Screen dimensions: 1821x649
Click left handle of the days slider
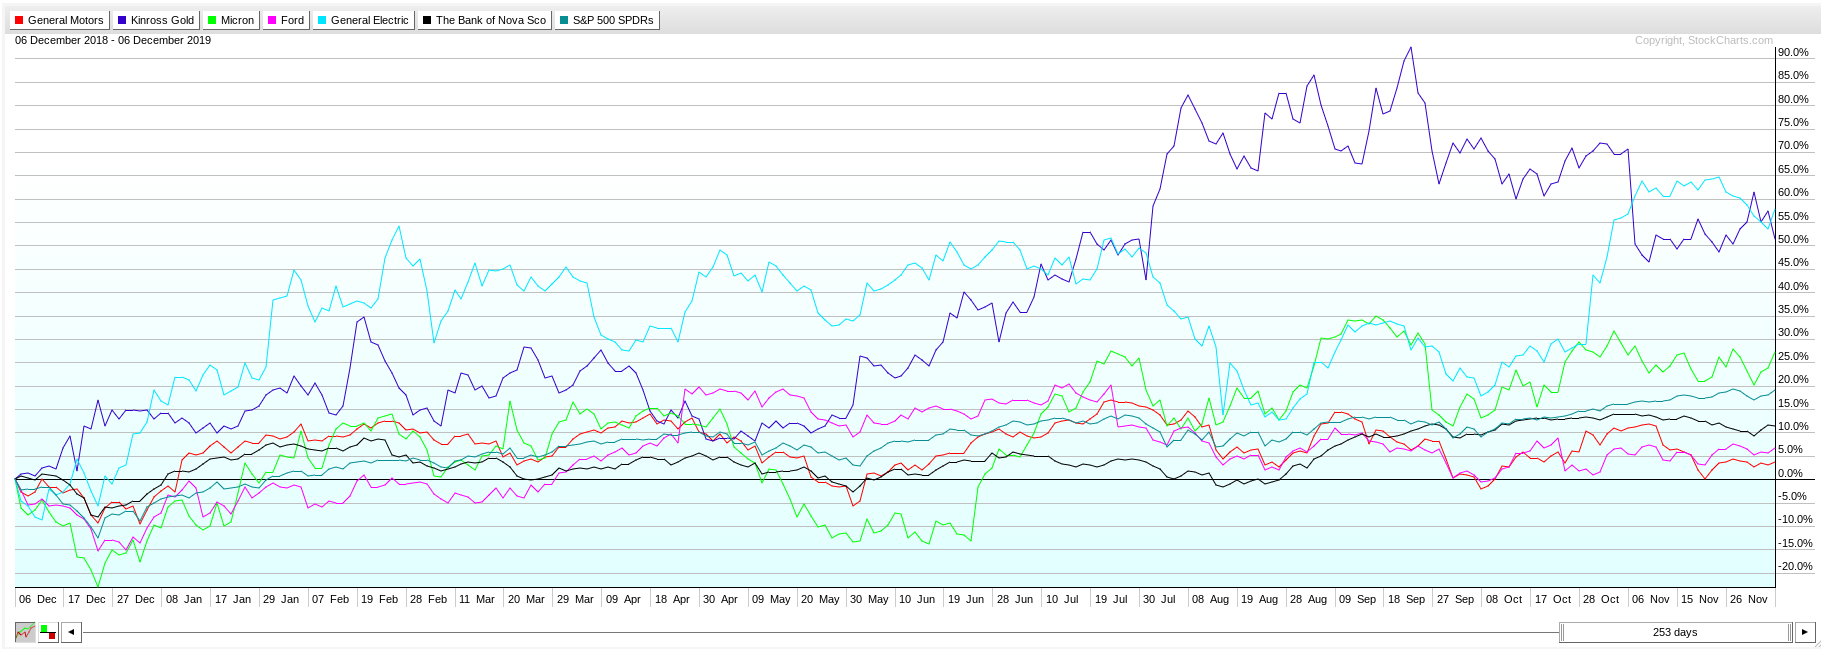point(1561,632)
